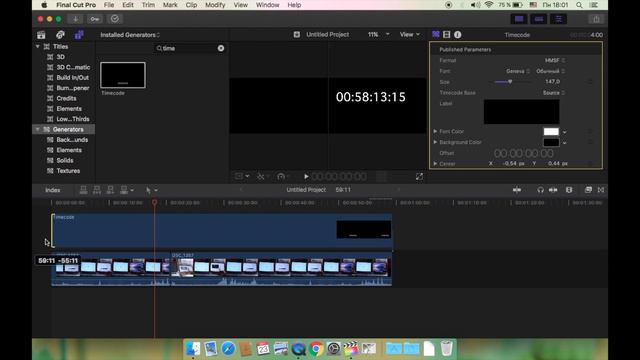640x360 pixels.
Task: Toggle Solo headphones button
Action: [540, 190]
